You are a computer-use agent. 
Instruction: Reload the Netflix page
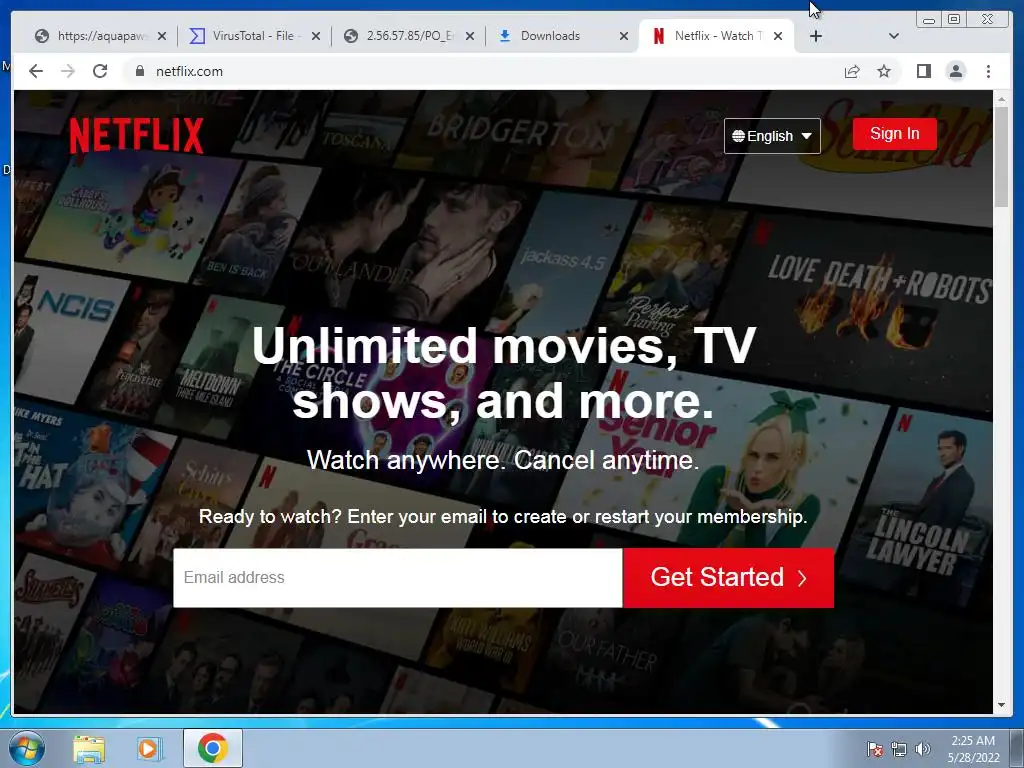click(100, 71)
